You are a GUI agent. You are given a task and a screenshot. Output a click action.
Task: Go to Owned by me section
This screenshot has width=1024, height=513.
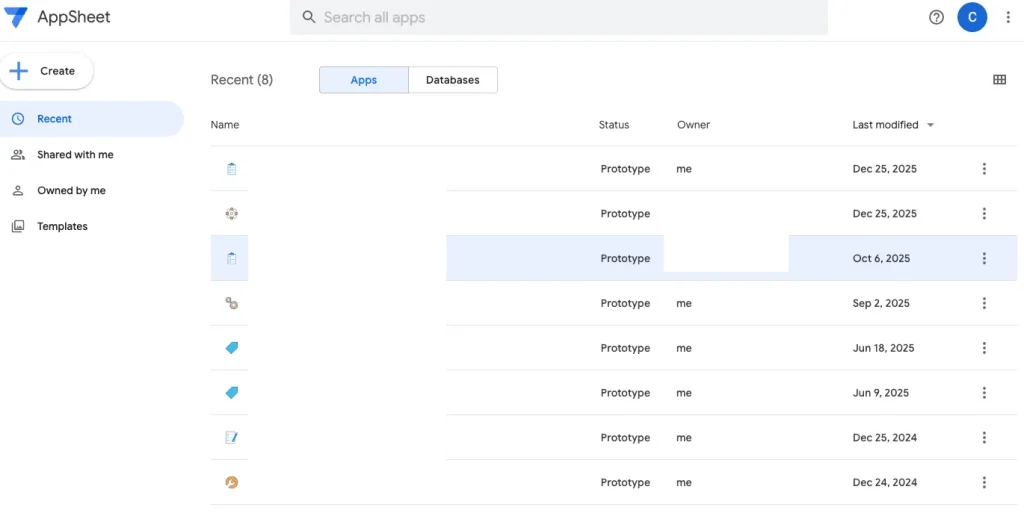pos(71,191)
